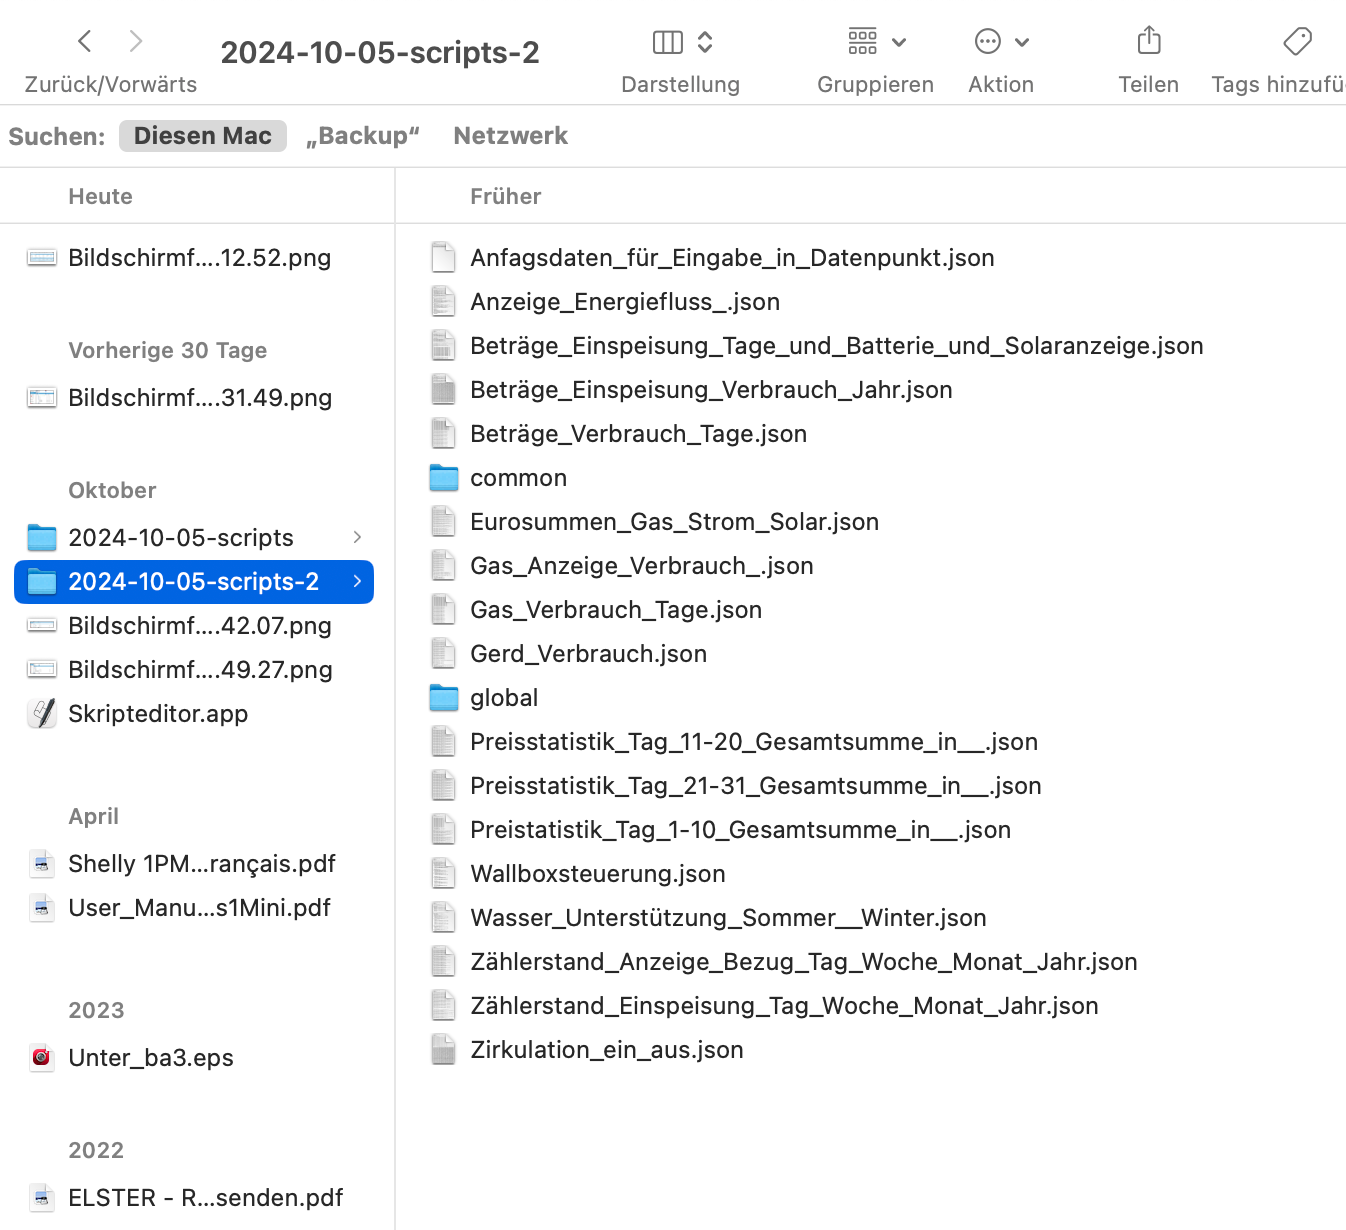1346x1230 pixels.
Task: Click the Shelly 1PM PDF file icon
Action: pyautogui.click(x=42, y=864)
